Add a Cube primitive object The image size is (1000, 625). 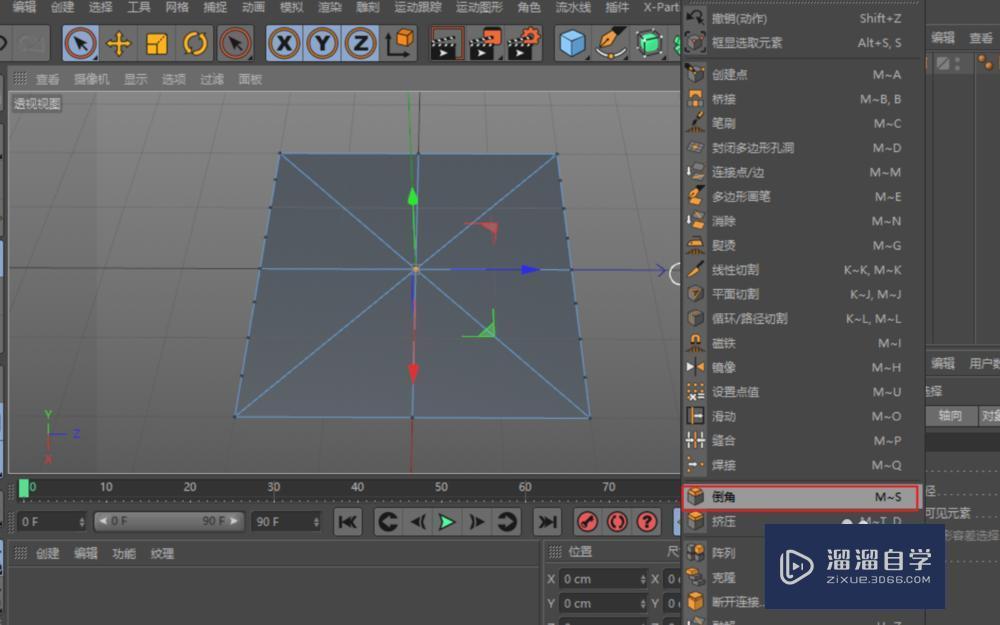[x=572, y=43]
